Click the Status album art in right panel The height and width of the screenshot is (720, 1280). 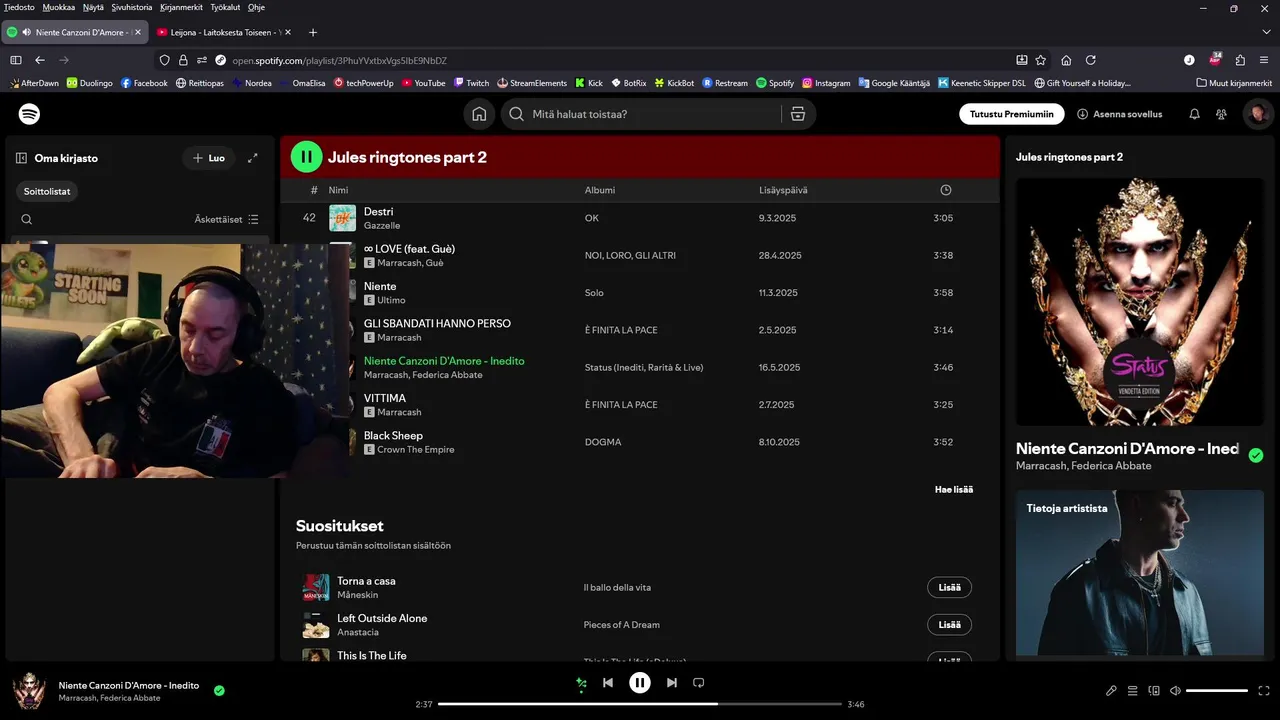[x=1139, y=302]
